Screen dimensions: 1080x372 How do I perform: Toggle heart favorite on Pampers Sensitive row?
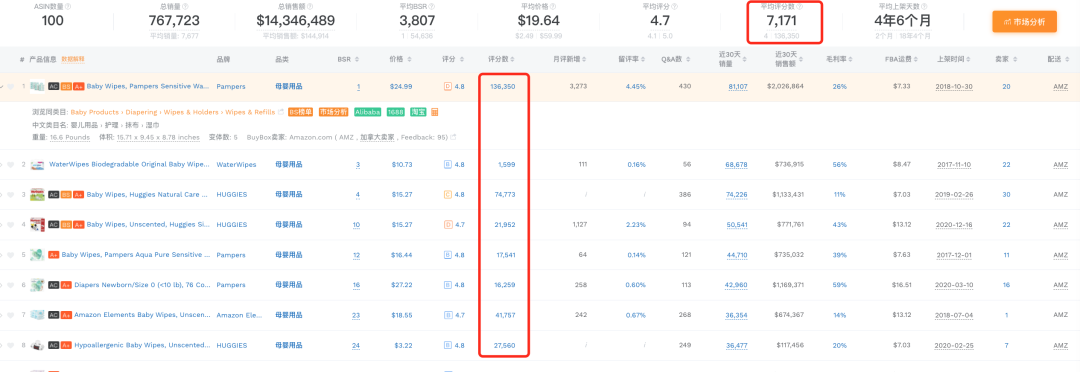11,87
